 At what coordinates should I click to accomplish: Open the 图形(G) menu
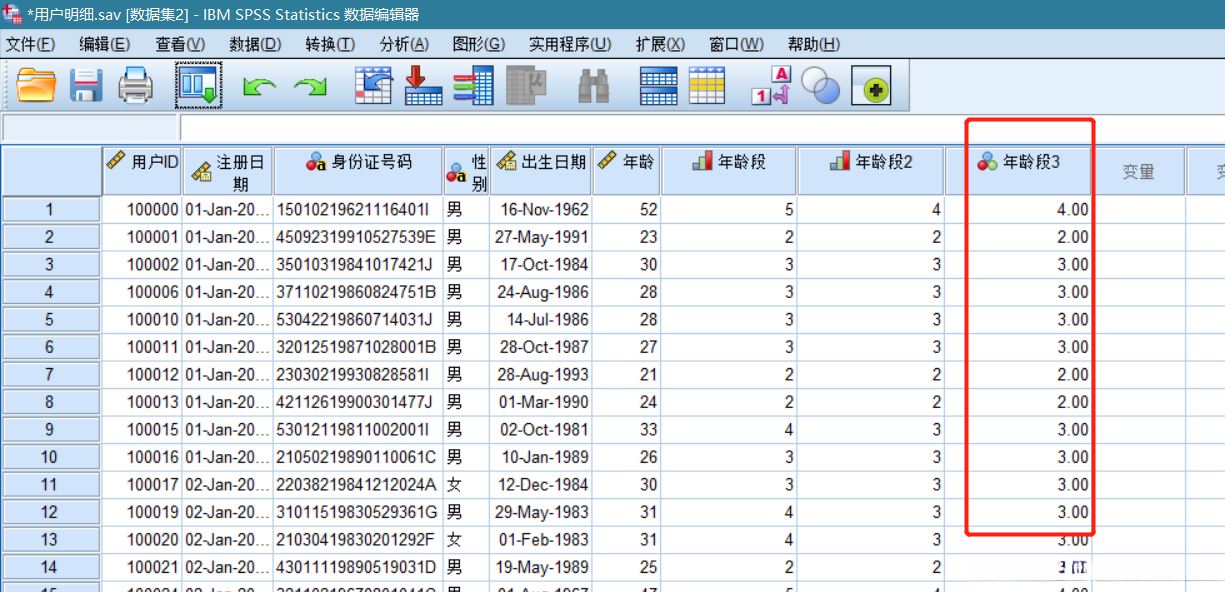click(479, 44)
